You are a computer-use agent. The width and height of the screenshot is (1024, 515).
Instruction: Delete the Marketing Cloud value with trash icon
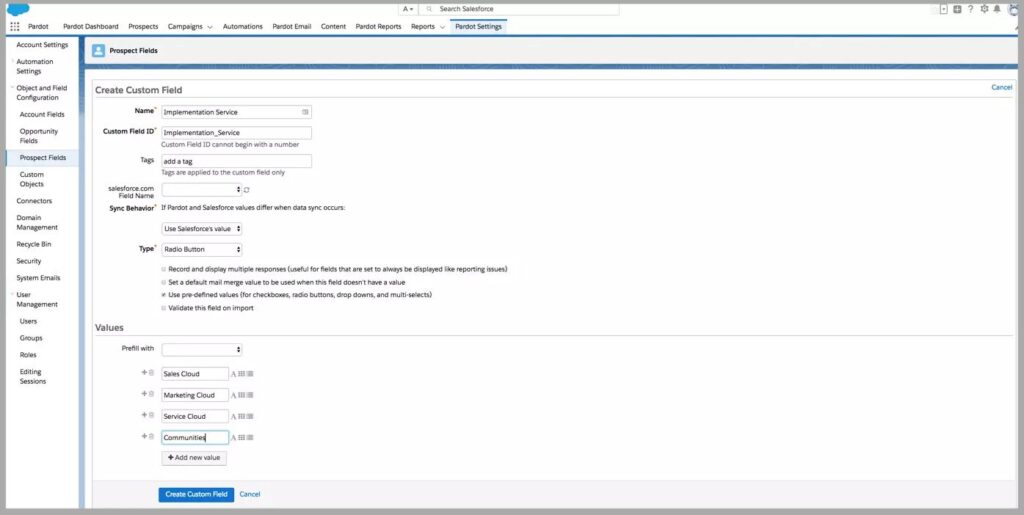[152, 394]
